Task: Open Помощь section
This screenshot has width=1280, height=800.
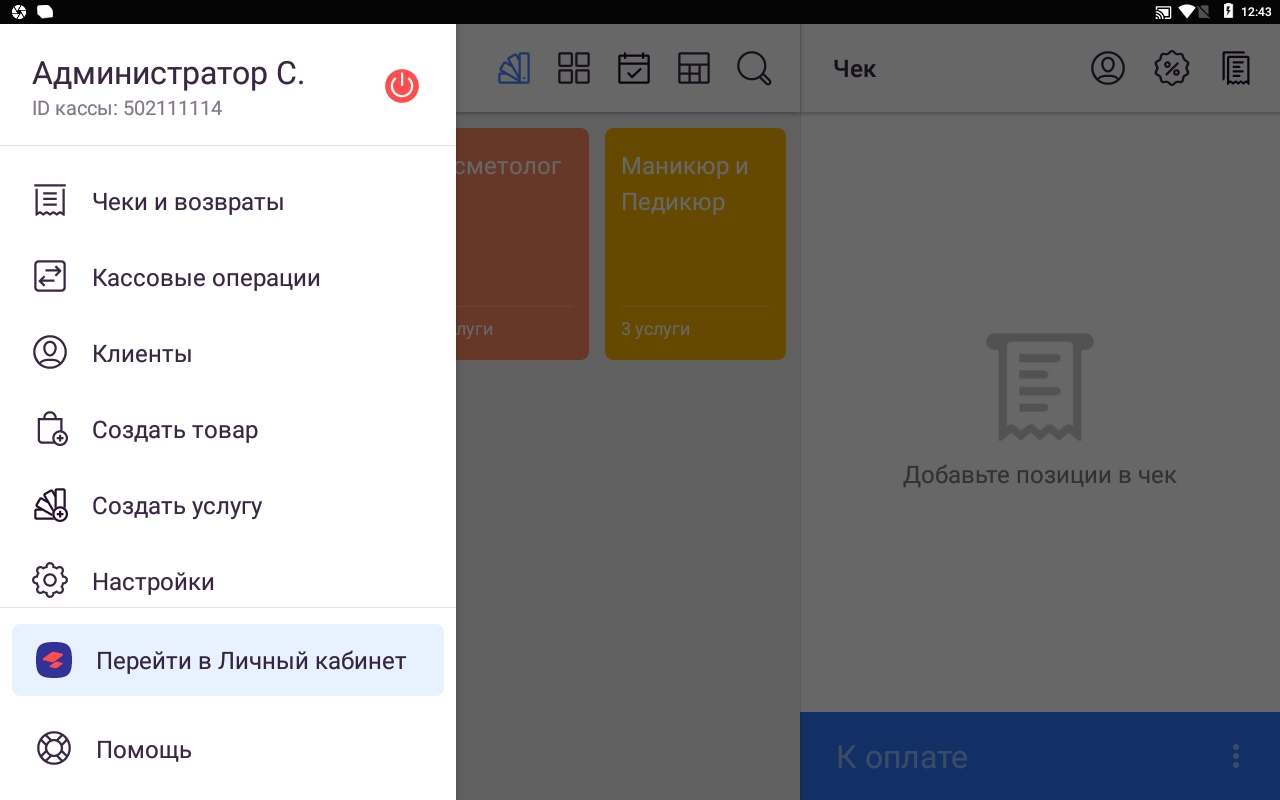Action: (228, 750)
